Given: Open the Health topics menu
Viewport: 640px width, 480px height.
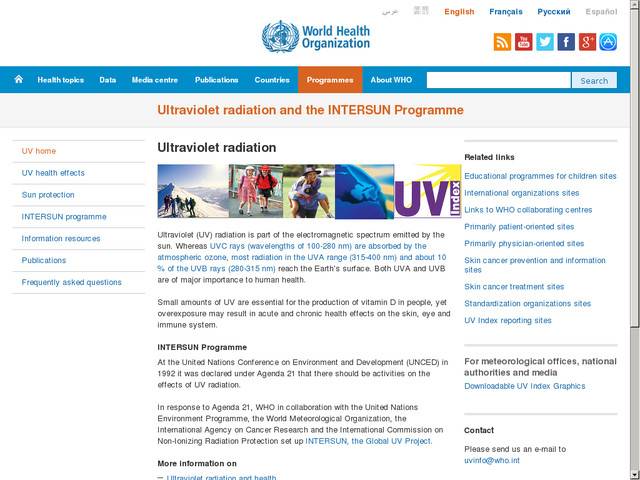Looking at the screenshot, I should (60, 80).
